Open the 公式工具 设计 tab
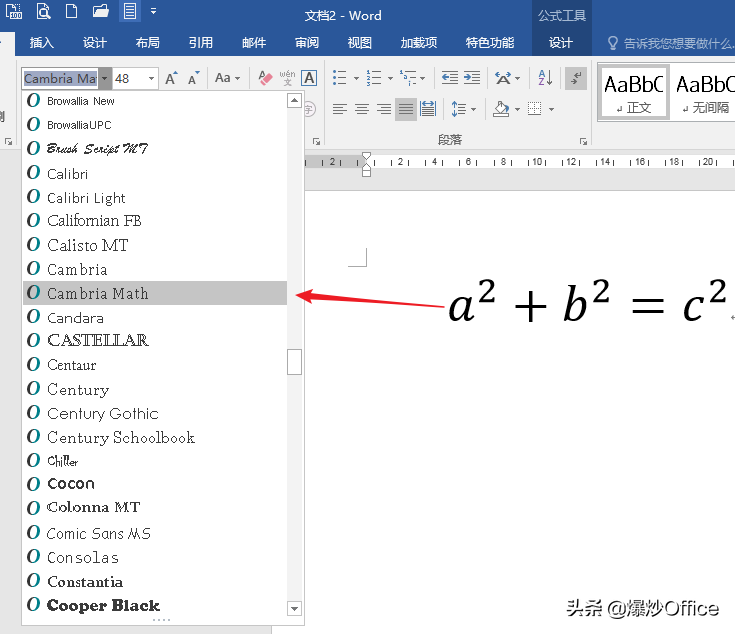The width and height of the screenshot is (735, 634). (561, 43)
